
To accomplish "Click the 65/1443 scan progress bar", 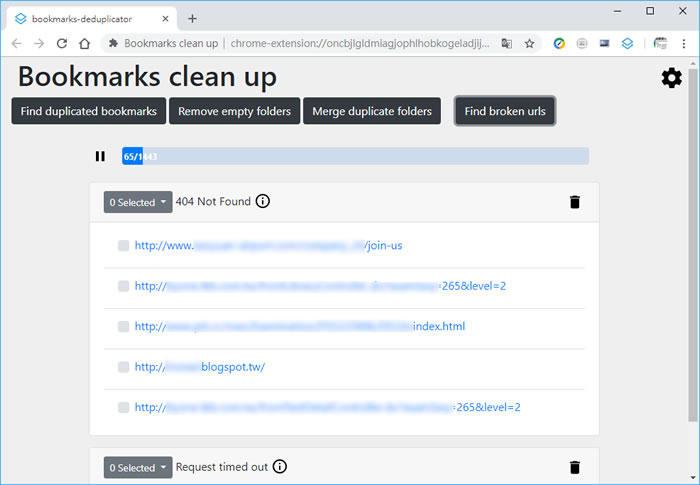I will 355,156.
